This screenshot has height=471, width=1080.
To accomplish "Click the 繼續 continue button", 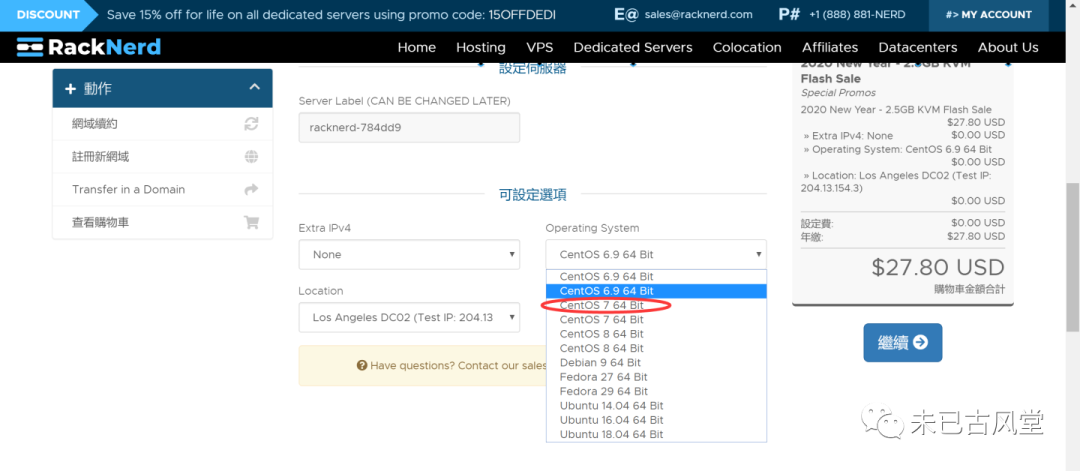I will coord(903,343).
